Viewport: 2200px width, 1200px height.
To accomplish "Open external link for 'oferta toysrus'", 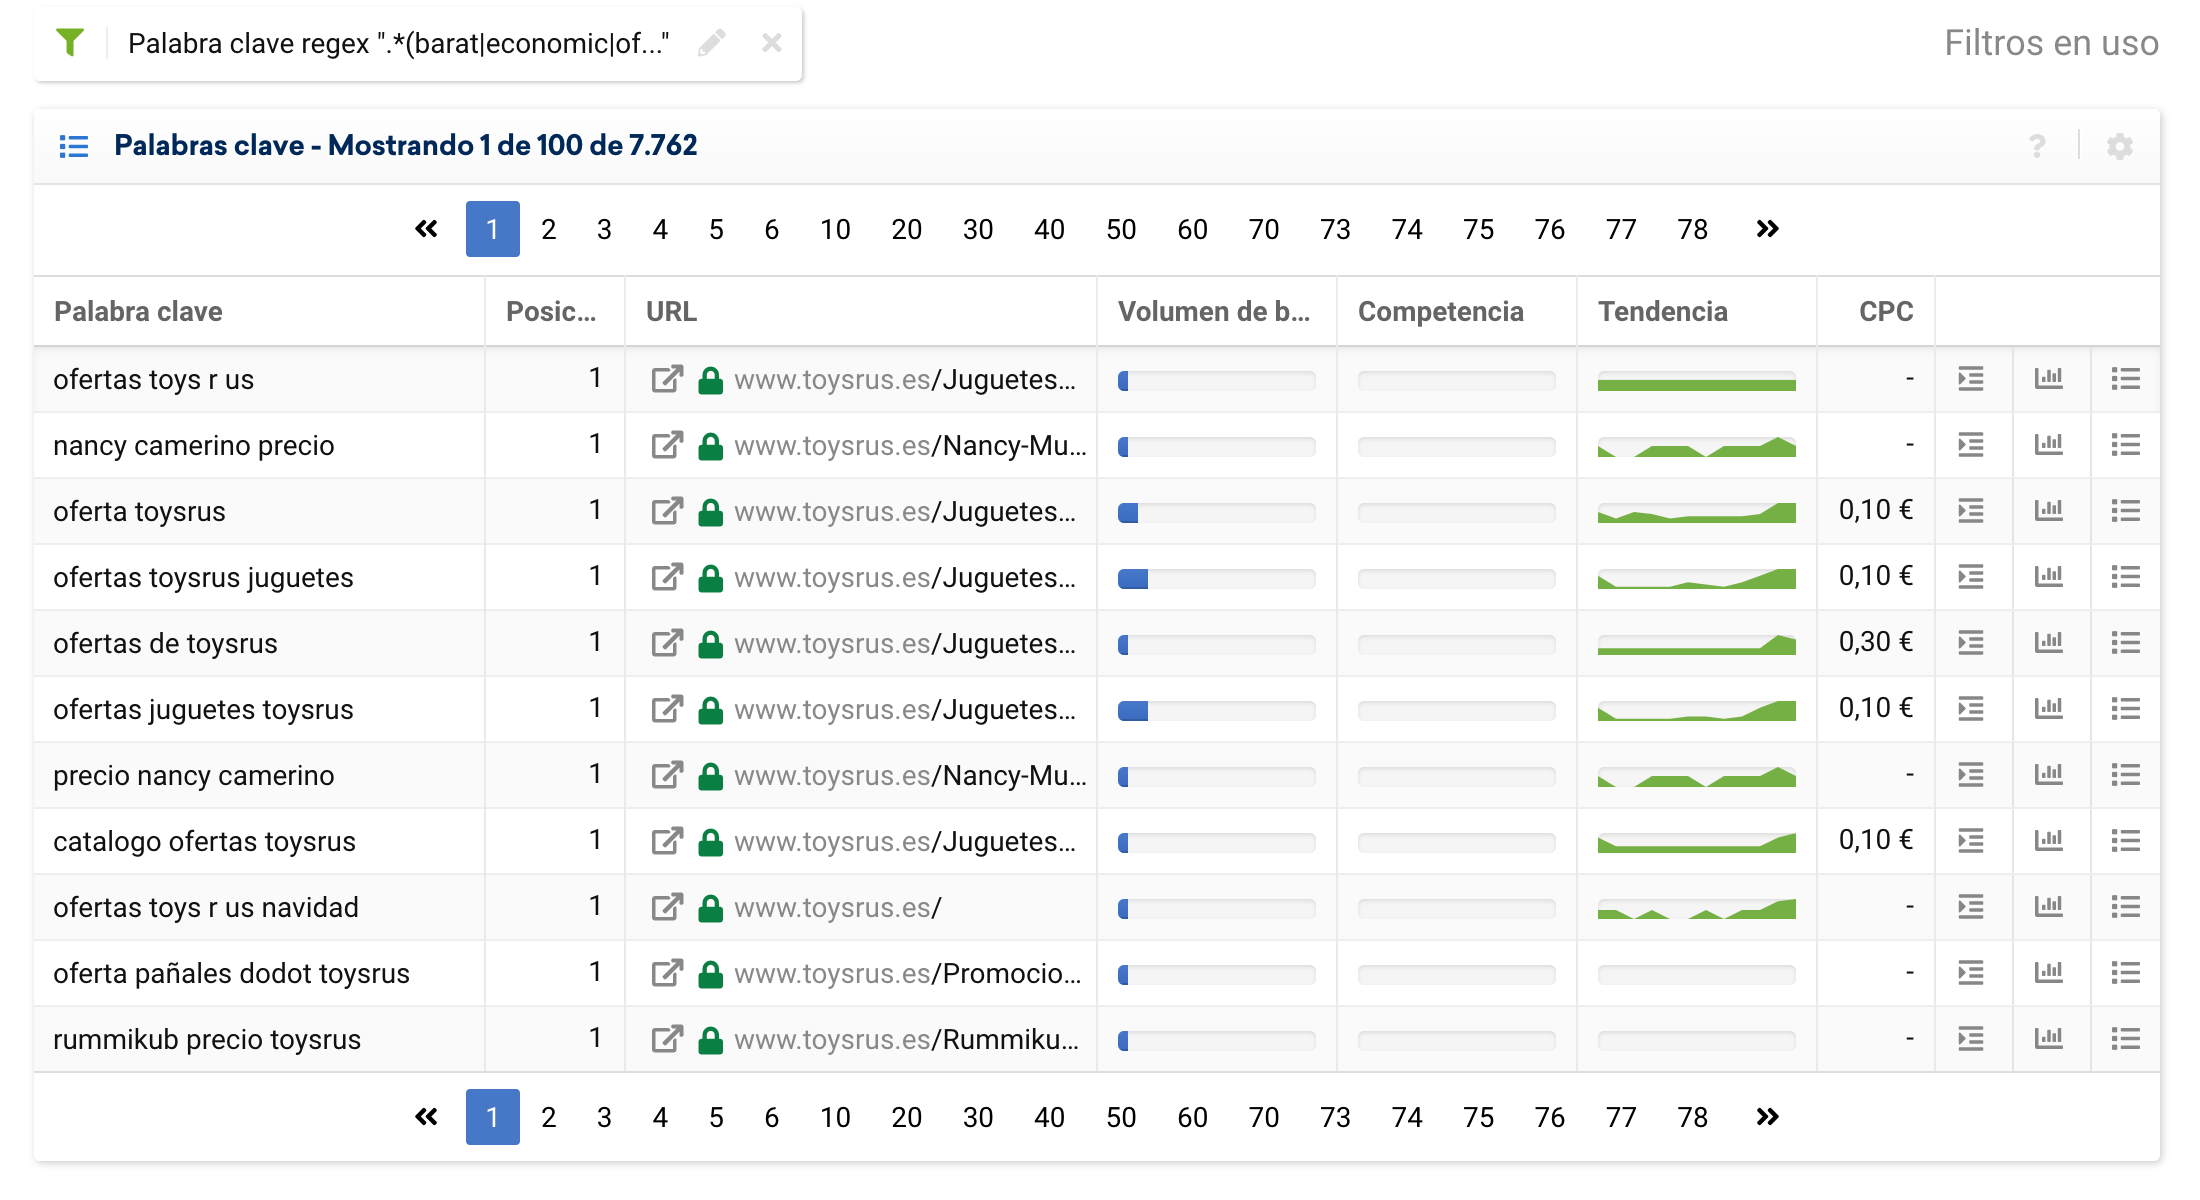I will click(667, 512).
